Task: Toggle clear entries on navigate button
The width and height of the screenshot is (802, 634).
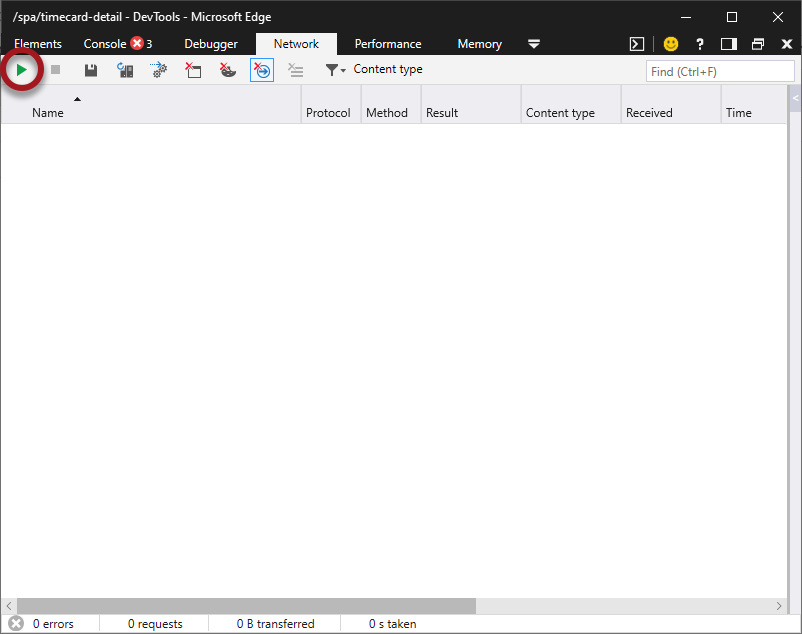Action: coord(262,70)
